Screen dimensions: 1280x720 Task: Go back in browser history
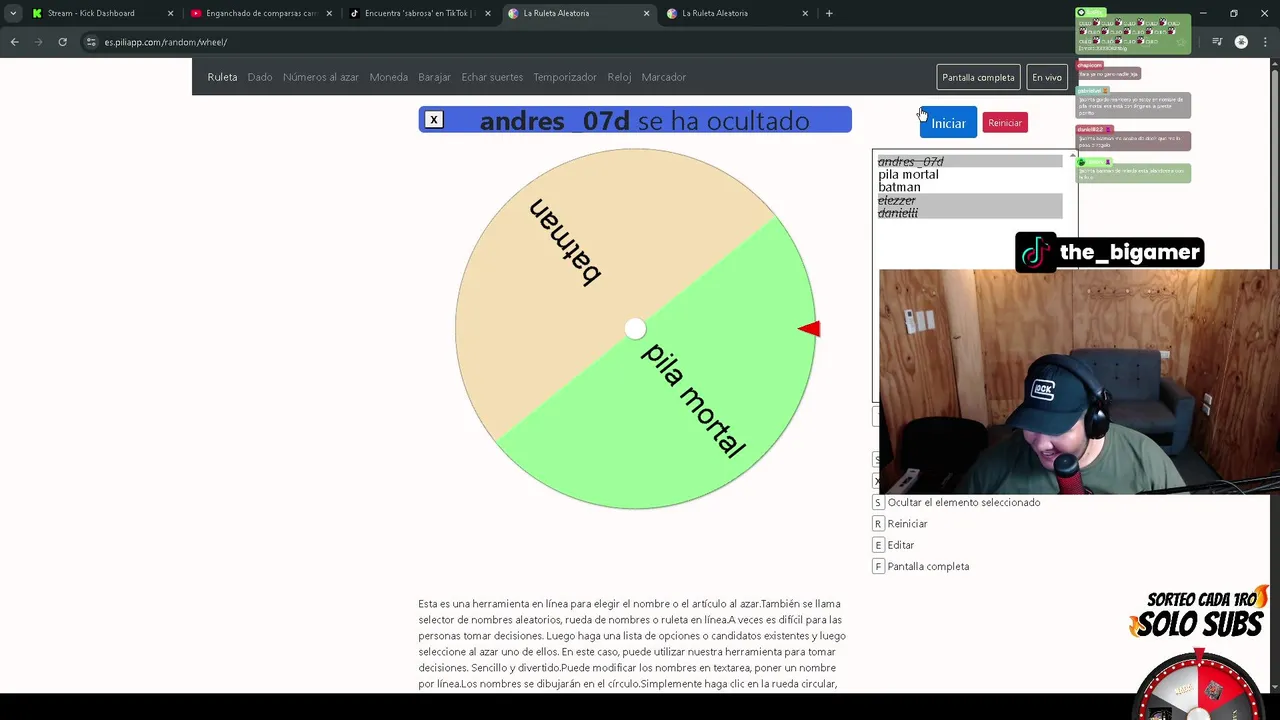pyautogui.click(x=14, y=42)
